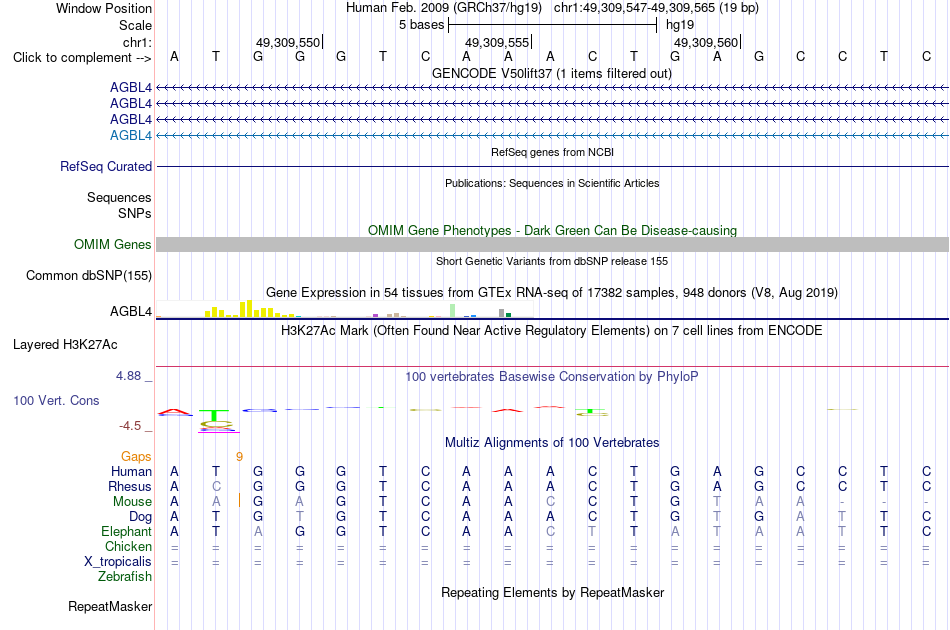Click the RefSeq Curated track label

point(106,167)
